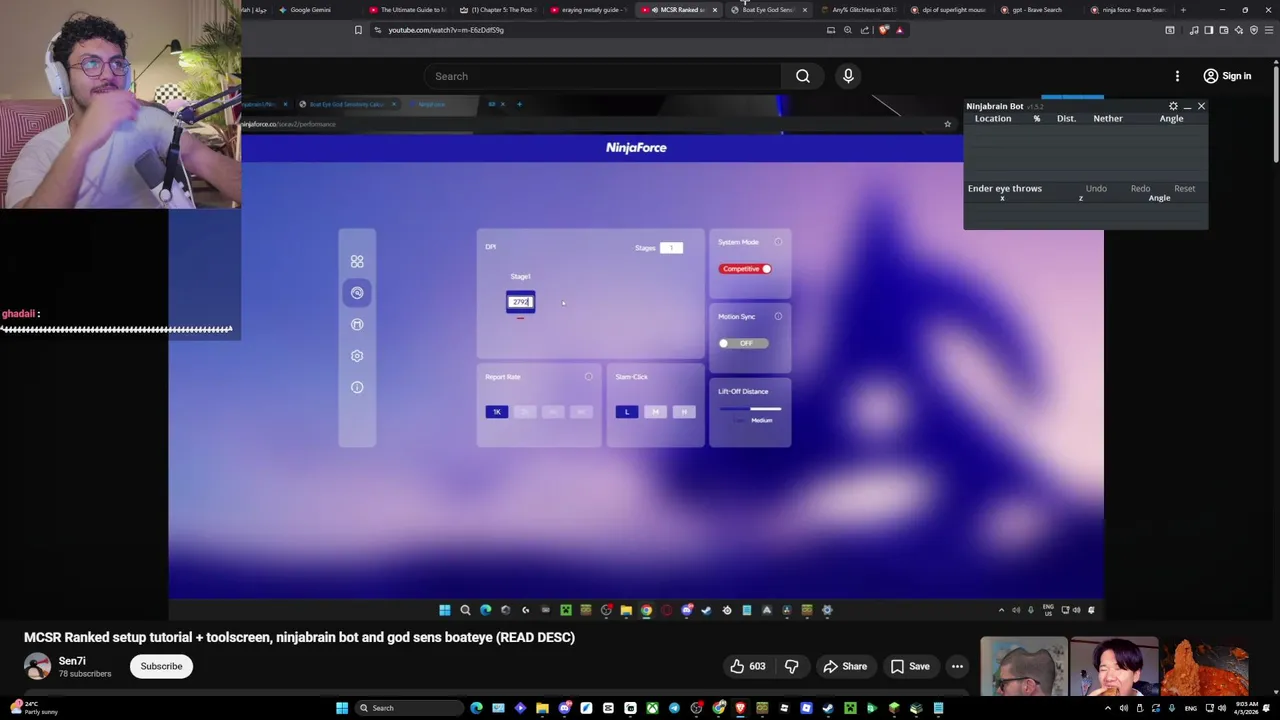
Task: Toggle Motion Sync OFF switch
Action: coord(744,343)
